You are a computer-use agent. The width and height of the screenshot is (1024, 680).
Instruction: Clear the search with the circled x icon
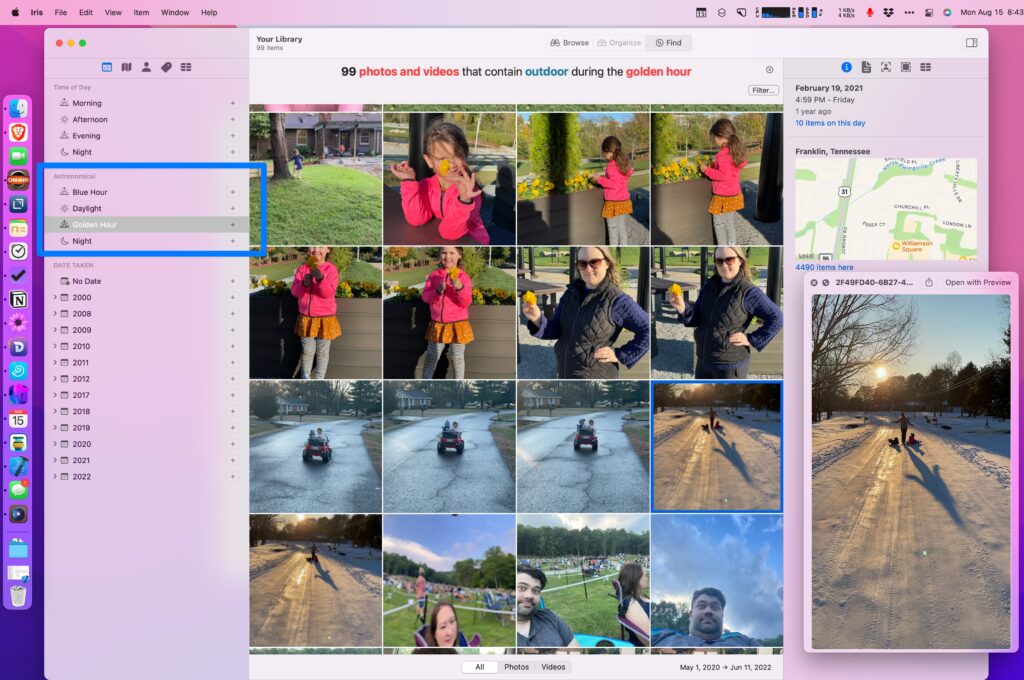tap(769, 70)
